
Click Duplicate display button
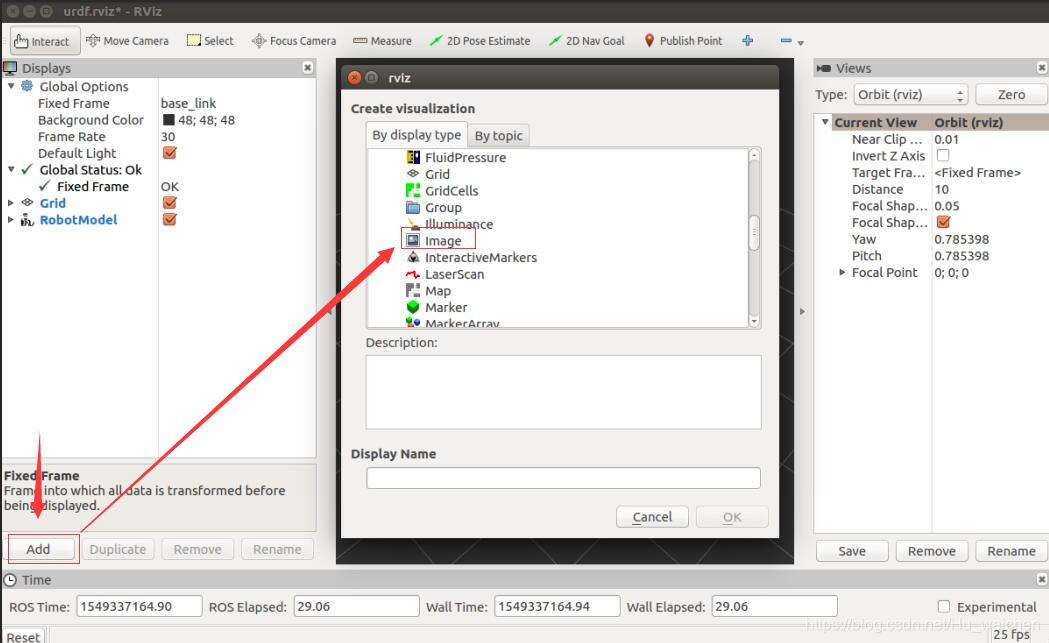118,549
